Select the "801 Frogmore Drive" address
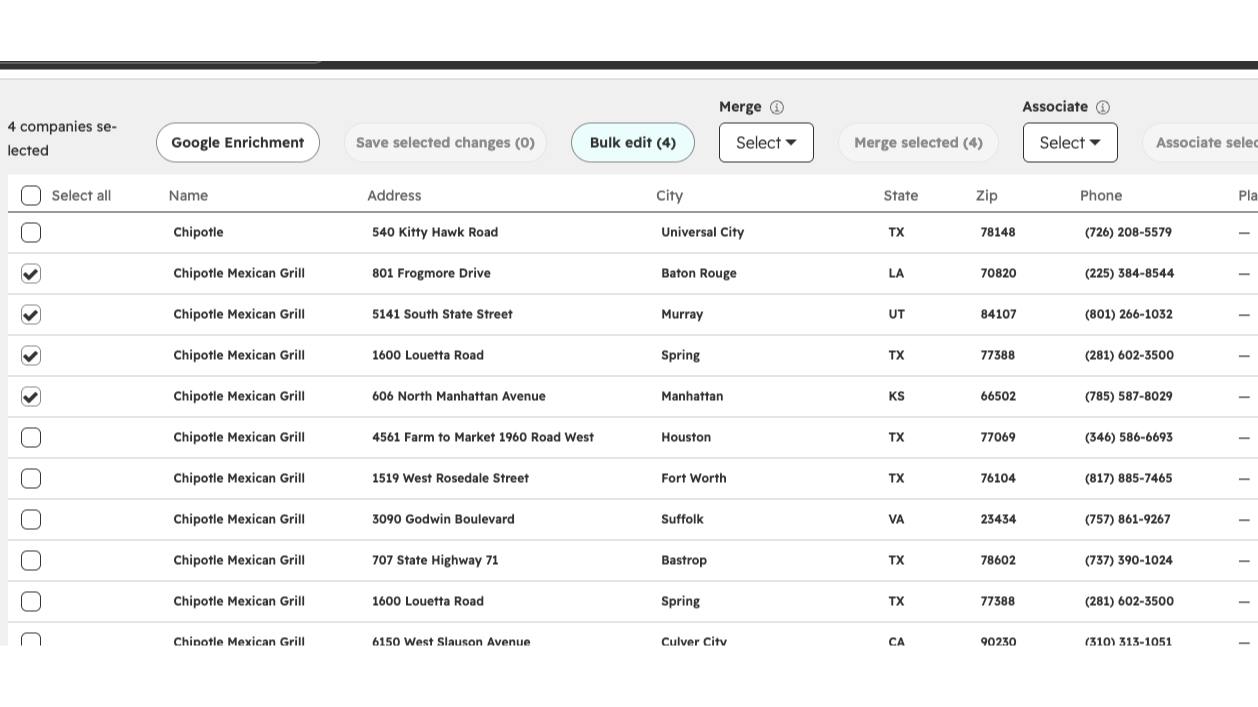 [431, 273]
